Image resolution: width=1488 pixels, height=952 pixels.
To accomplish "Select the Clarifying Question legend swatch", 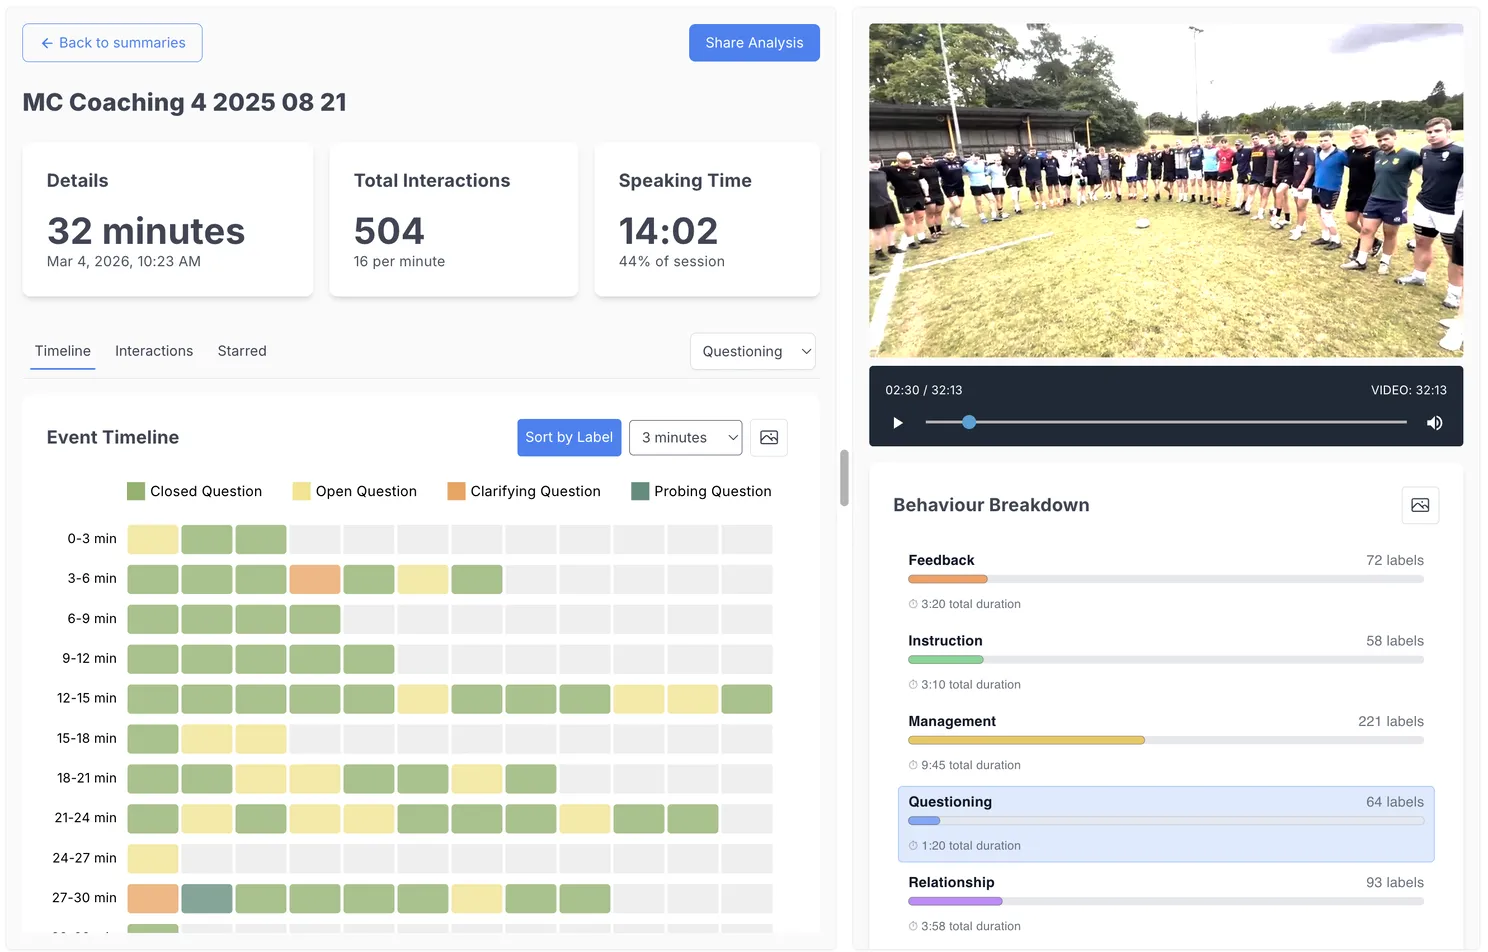I will point(456,491).
